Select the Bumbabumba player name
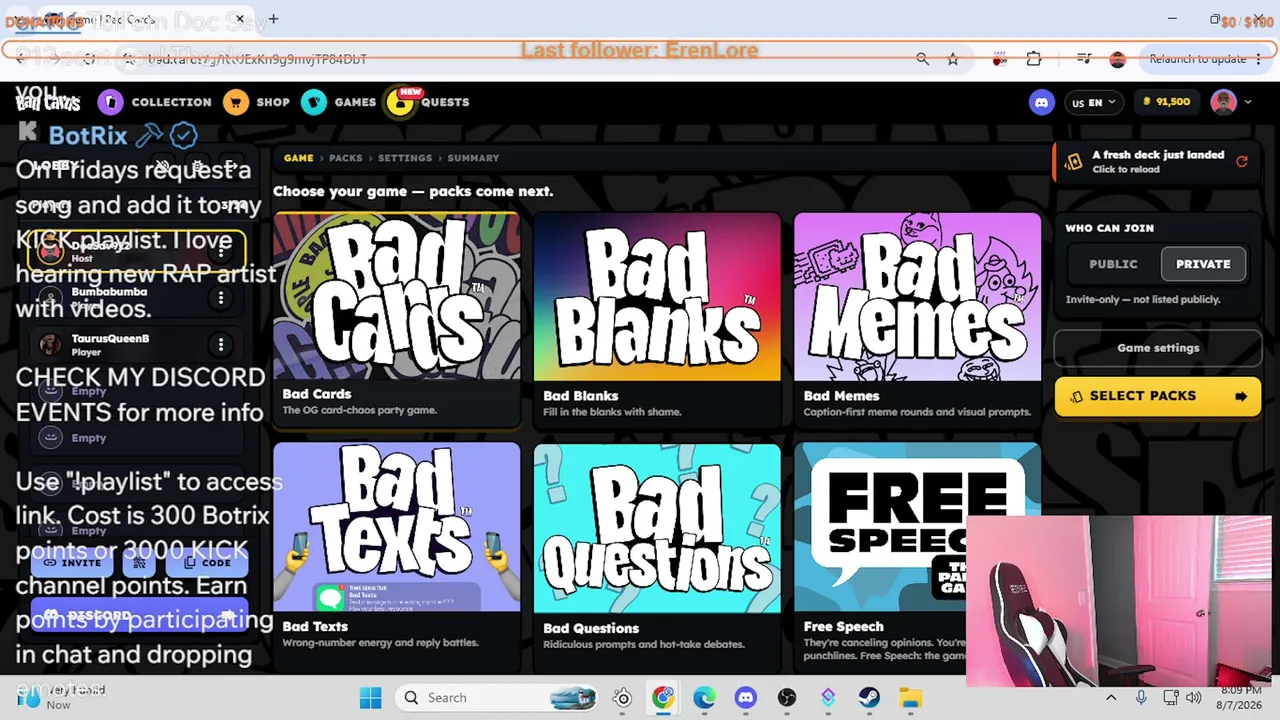The height and width of the screenshot is (720, 1280). click(x=109, y=292)
